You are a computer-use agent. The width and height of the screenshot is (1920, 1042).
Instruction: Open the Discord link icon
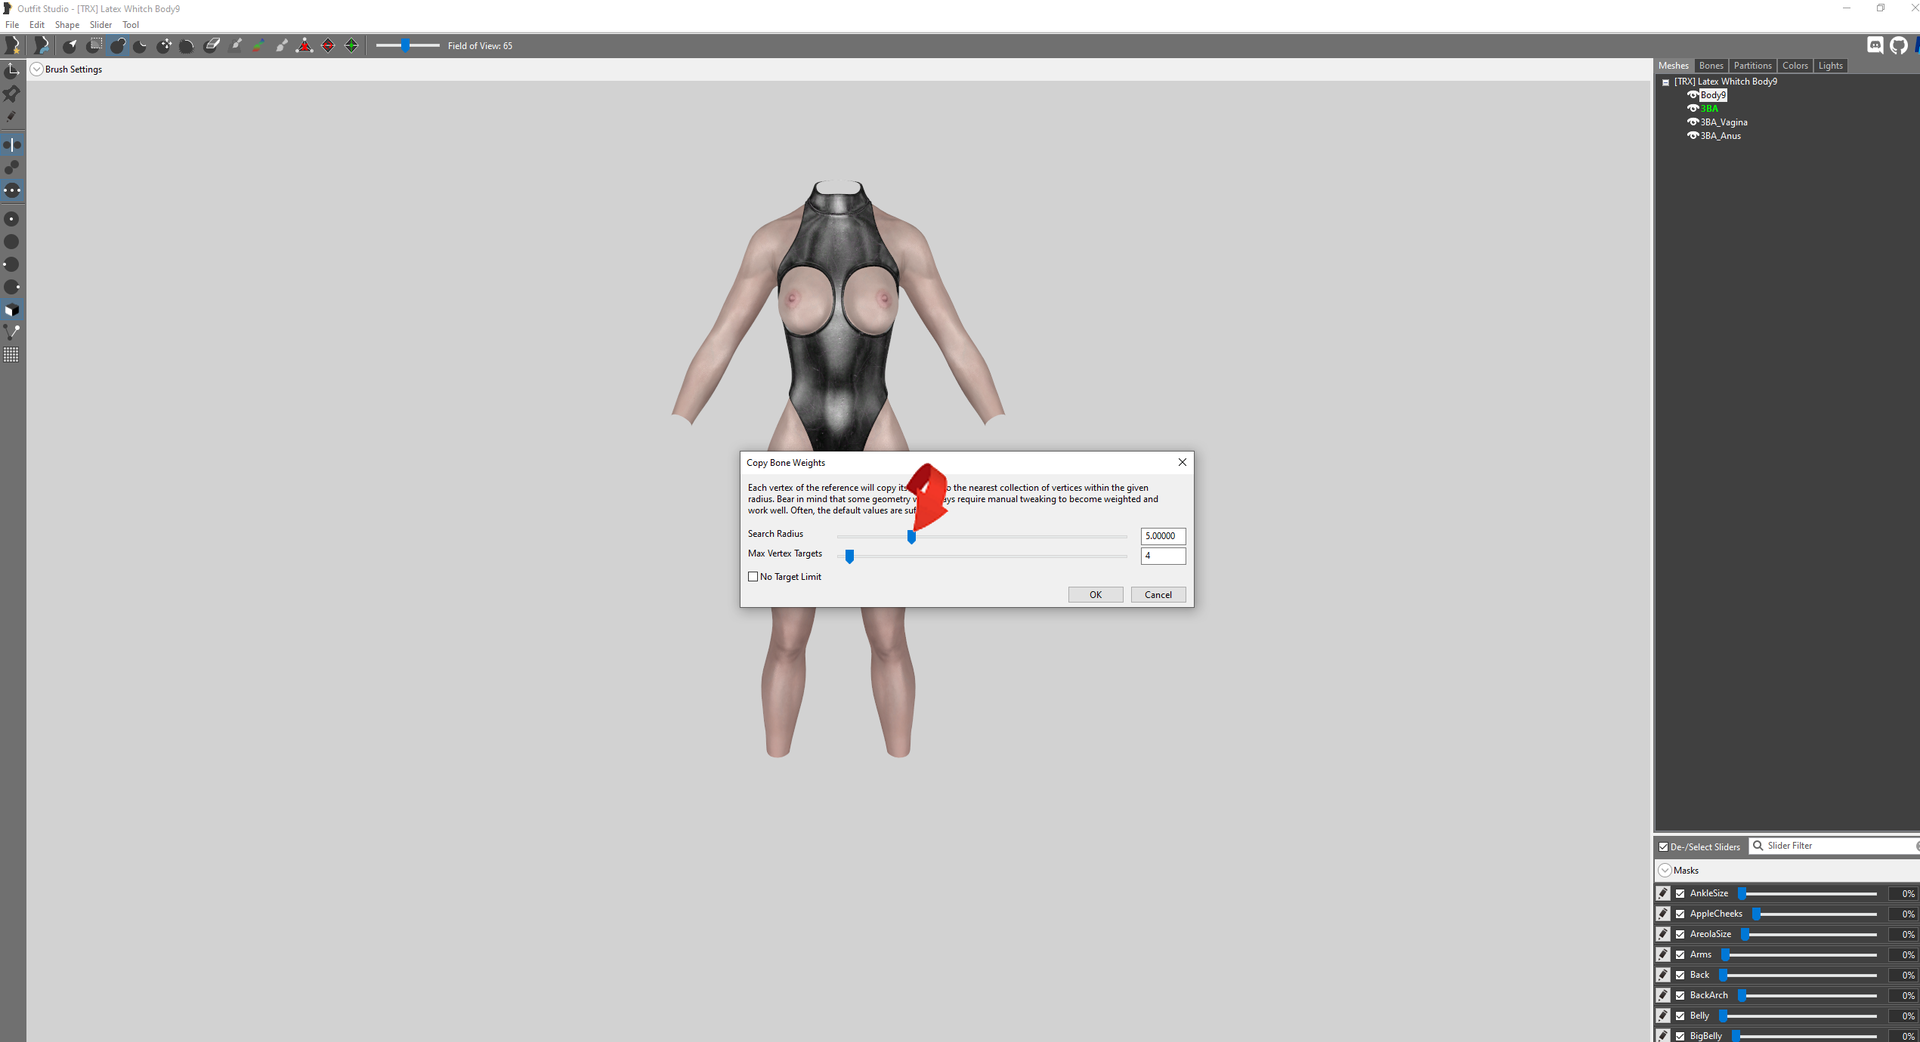tap(1876, 45)
